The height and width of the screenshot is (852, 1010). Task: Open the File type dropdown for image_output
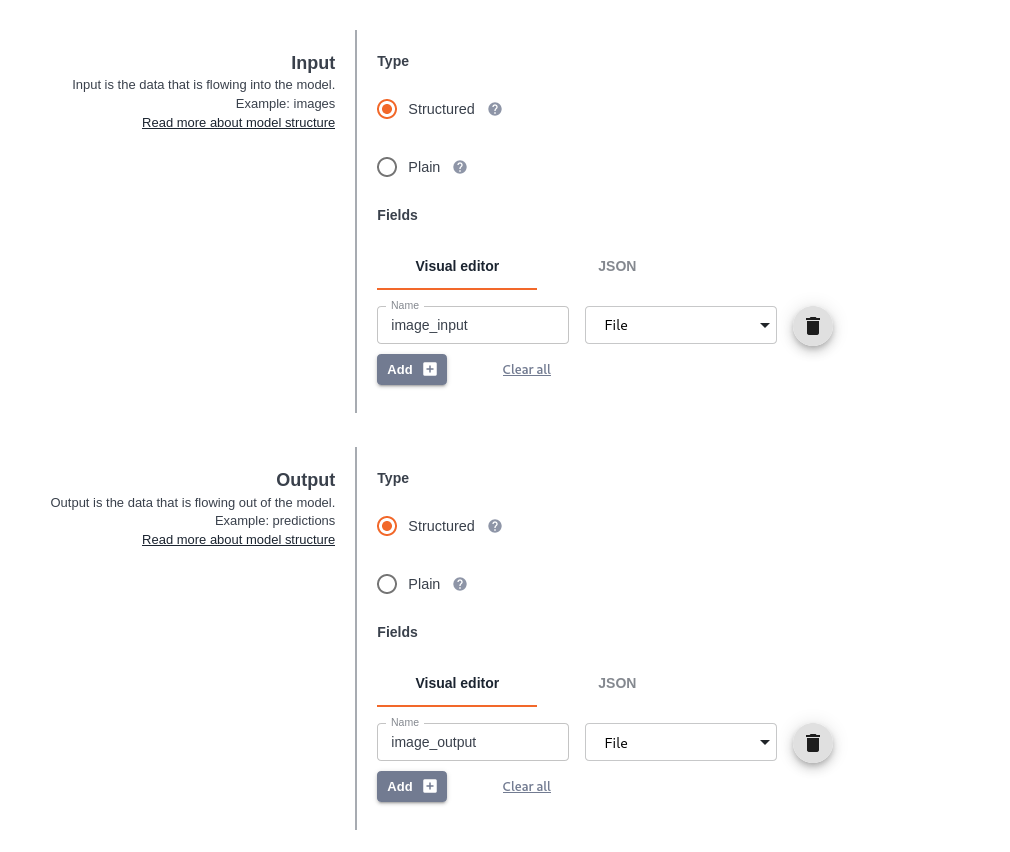click(681, 742)
